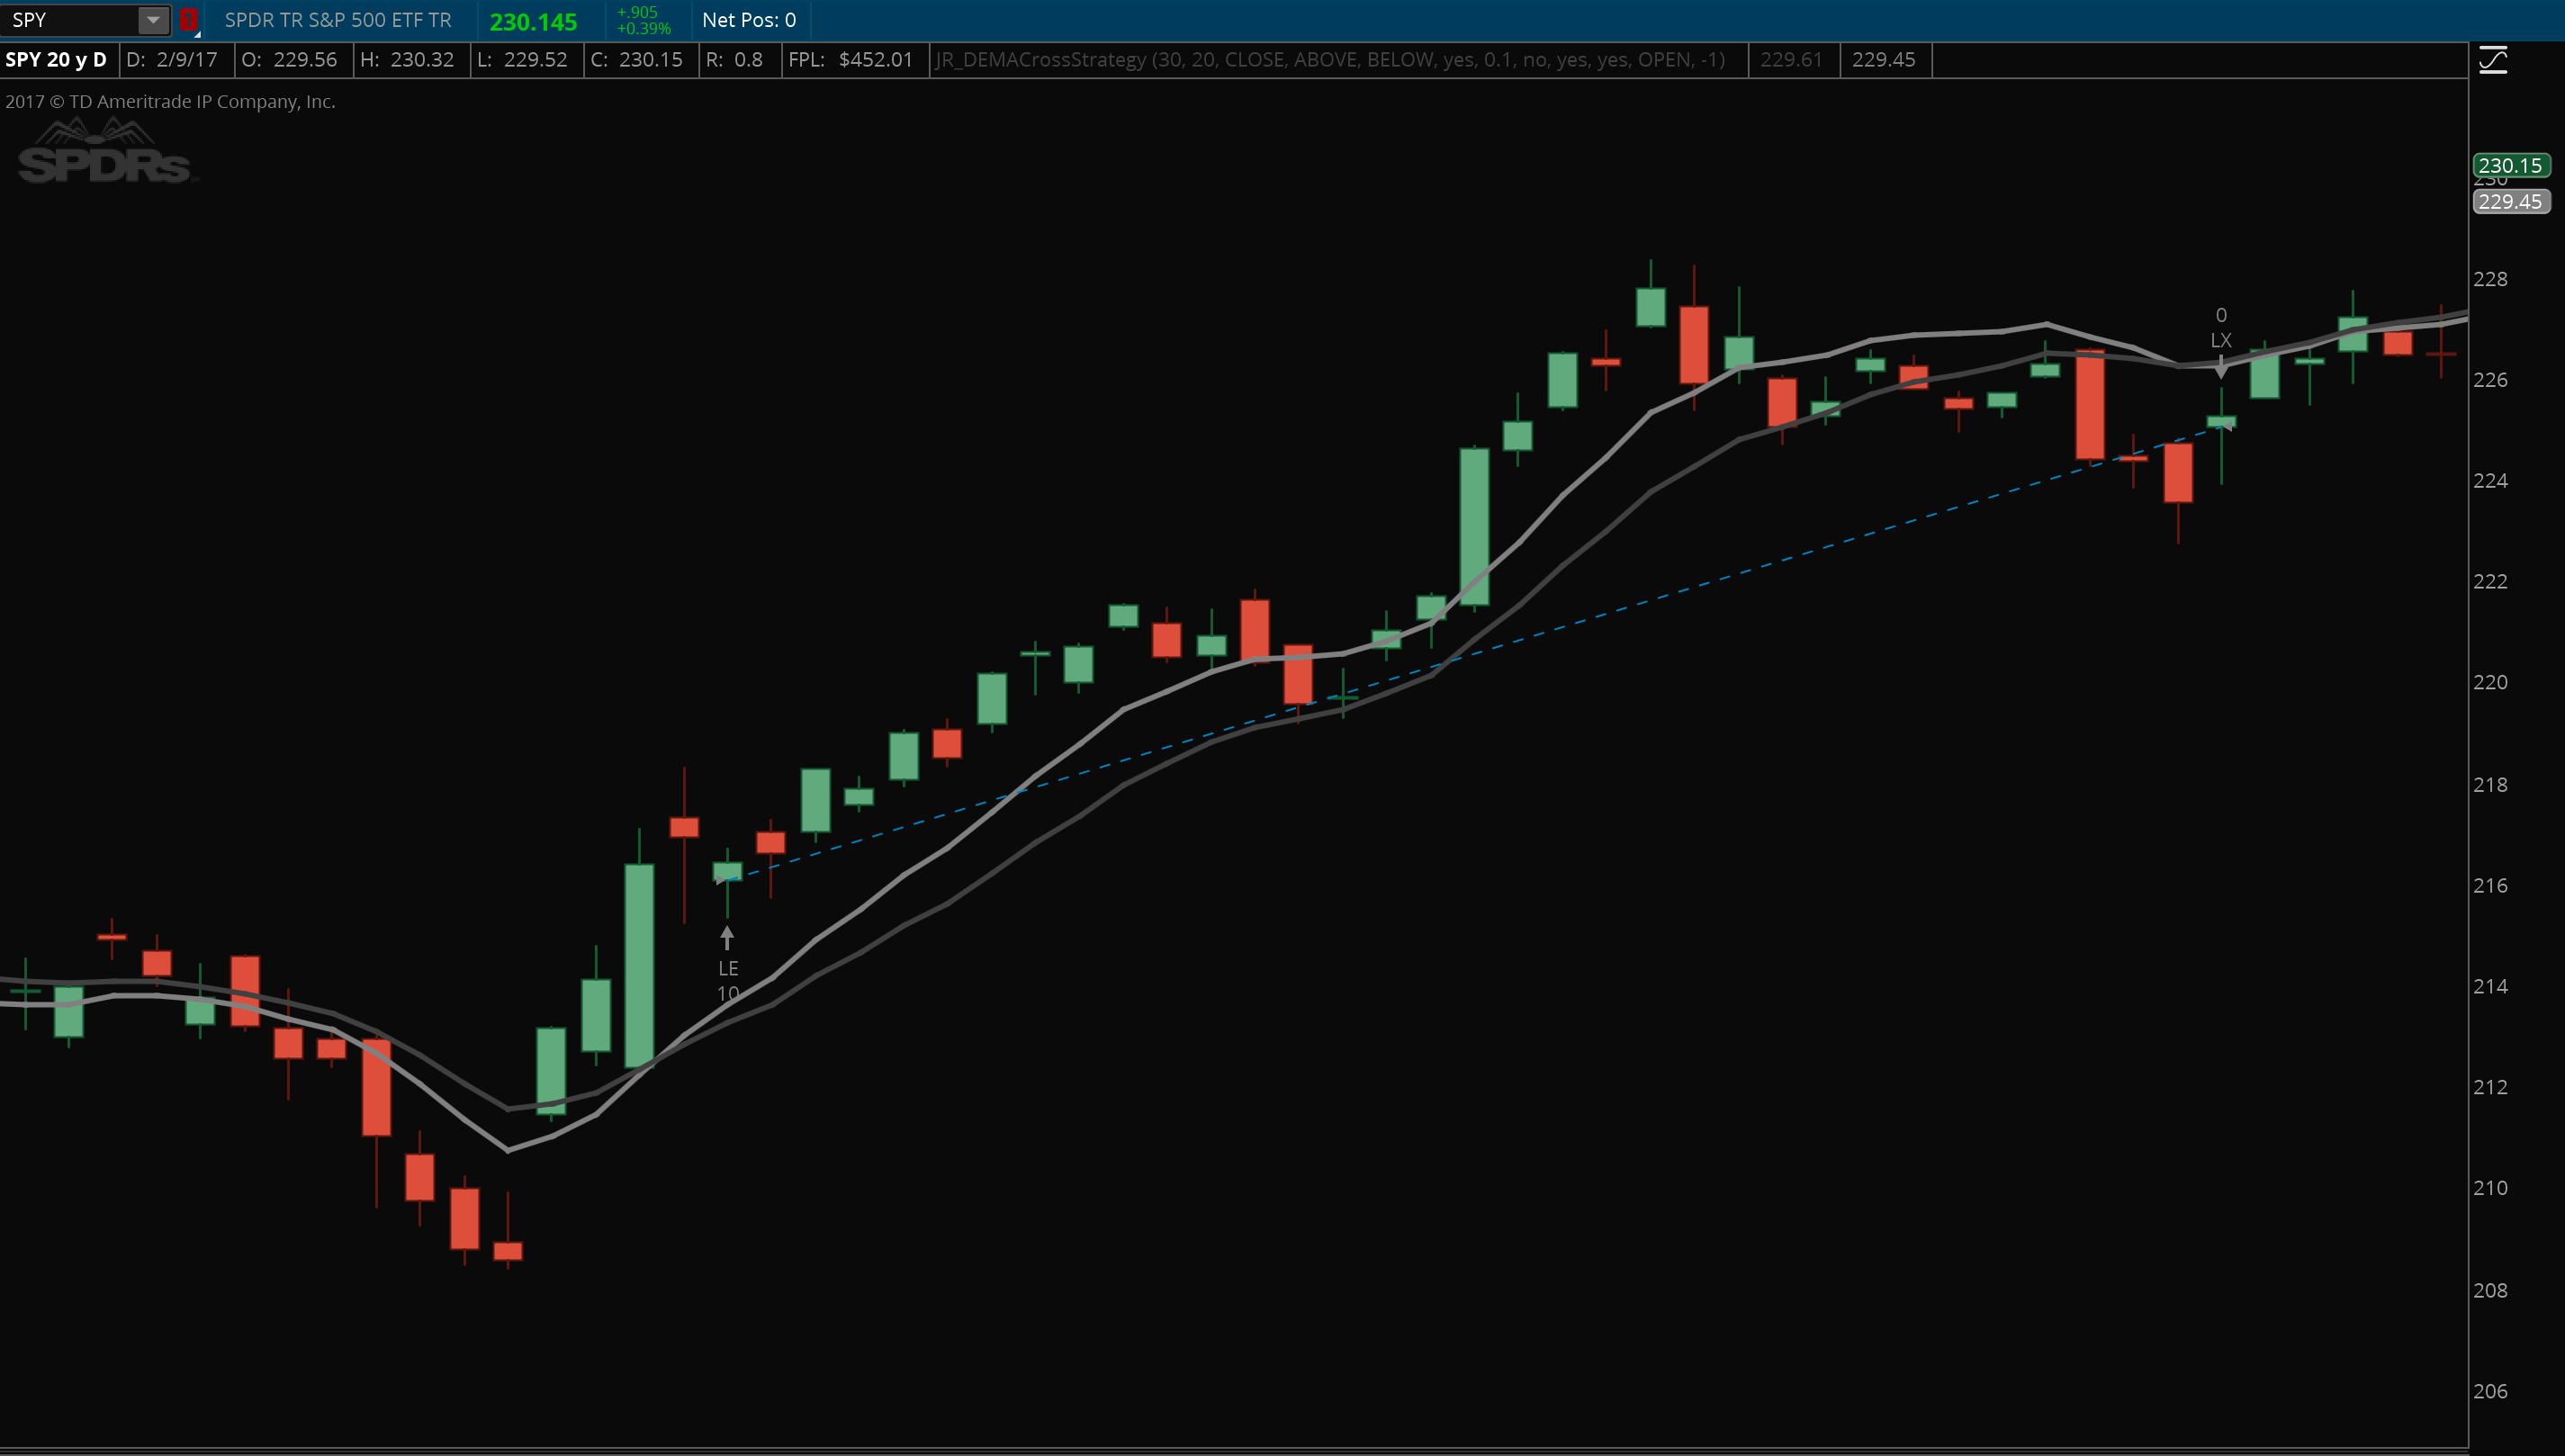Click the LE long entry arrow marker
The width and height of the screenshot is (2565, 1456).
pyautogui.click(x=727, y=938)
